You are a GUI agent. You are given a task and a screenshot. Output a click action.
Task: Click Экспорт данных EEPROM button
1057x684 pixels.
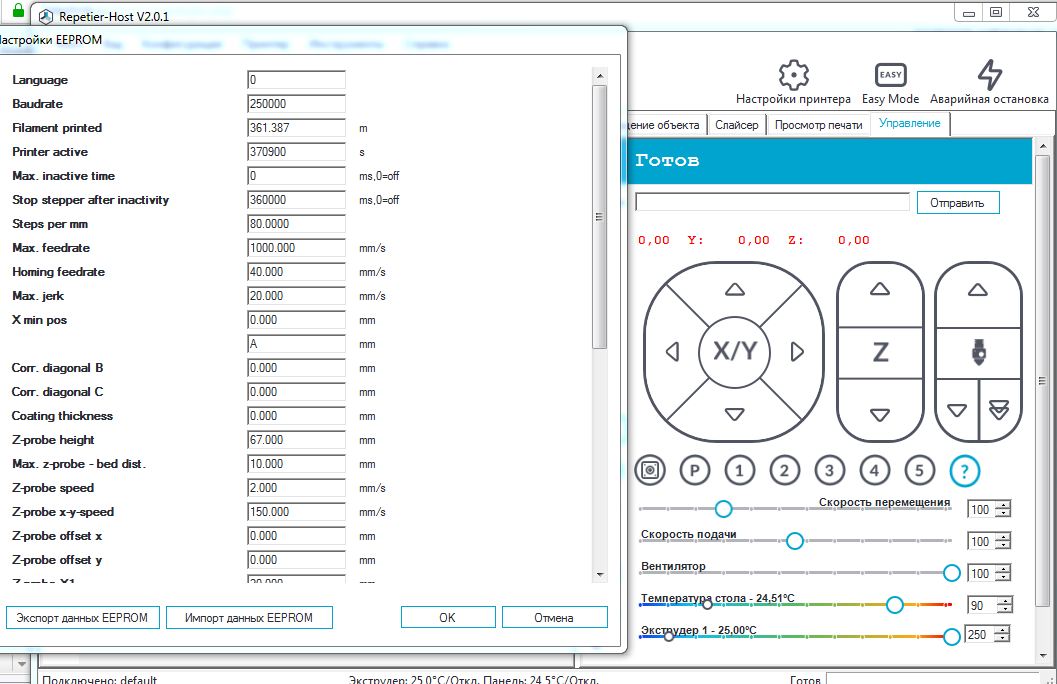82,618
